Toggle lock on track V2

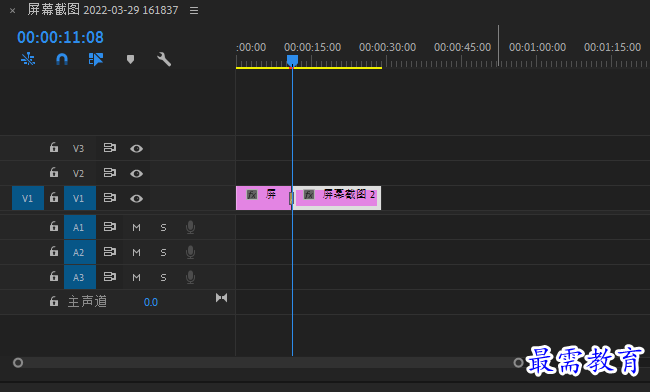coord(54,172)
